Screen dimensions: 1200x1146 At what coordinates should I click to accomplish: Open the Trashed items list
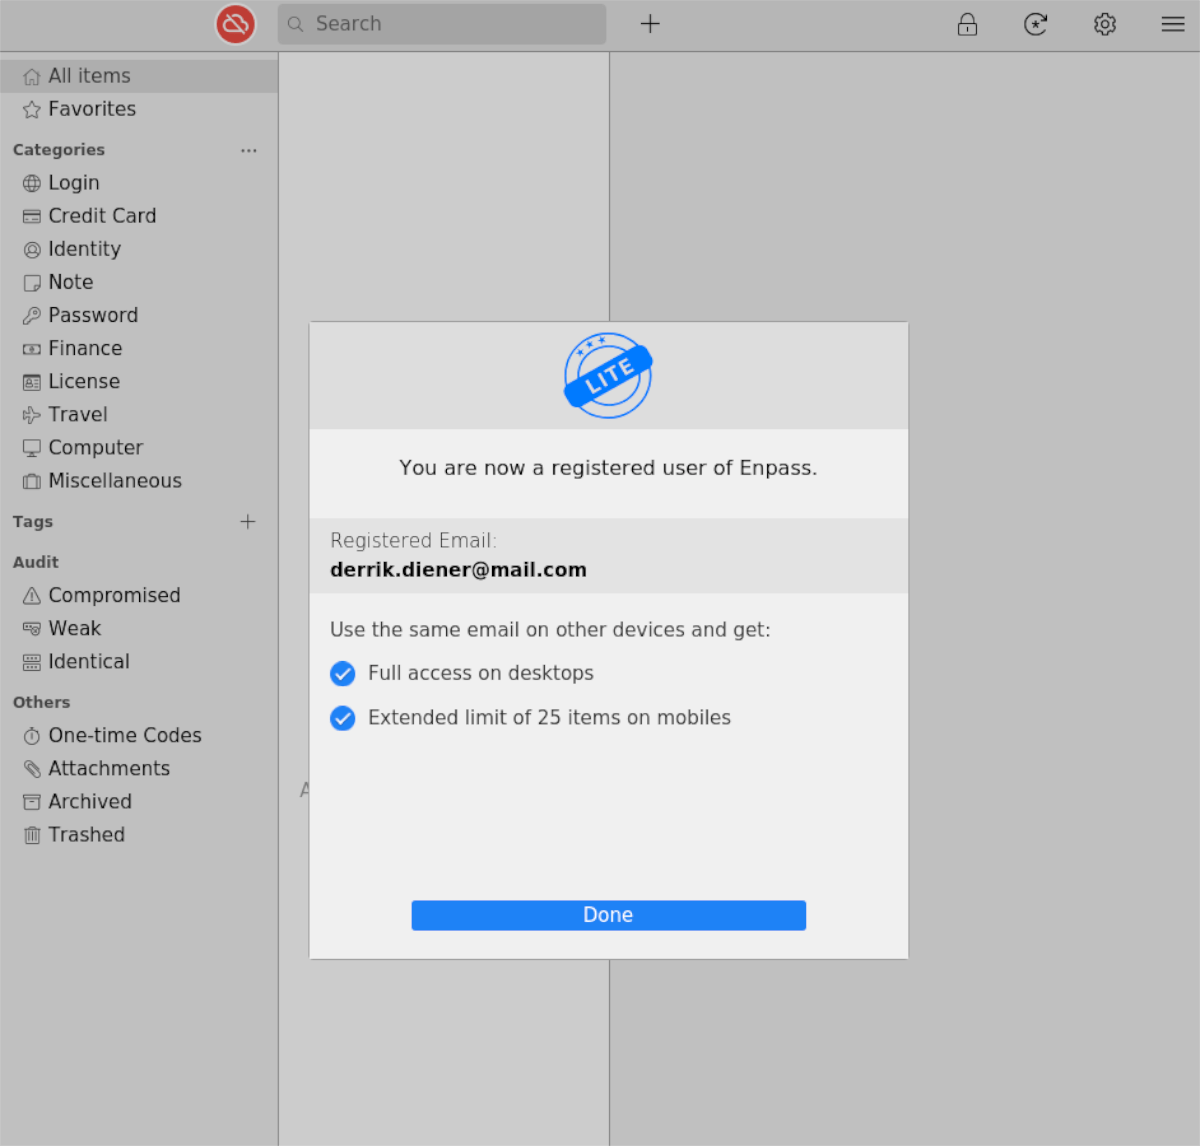click(x=86, y=834)
